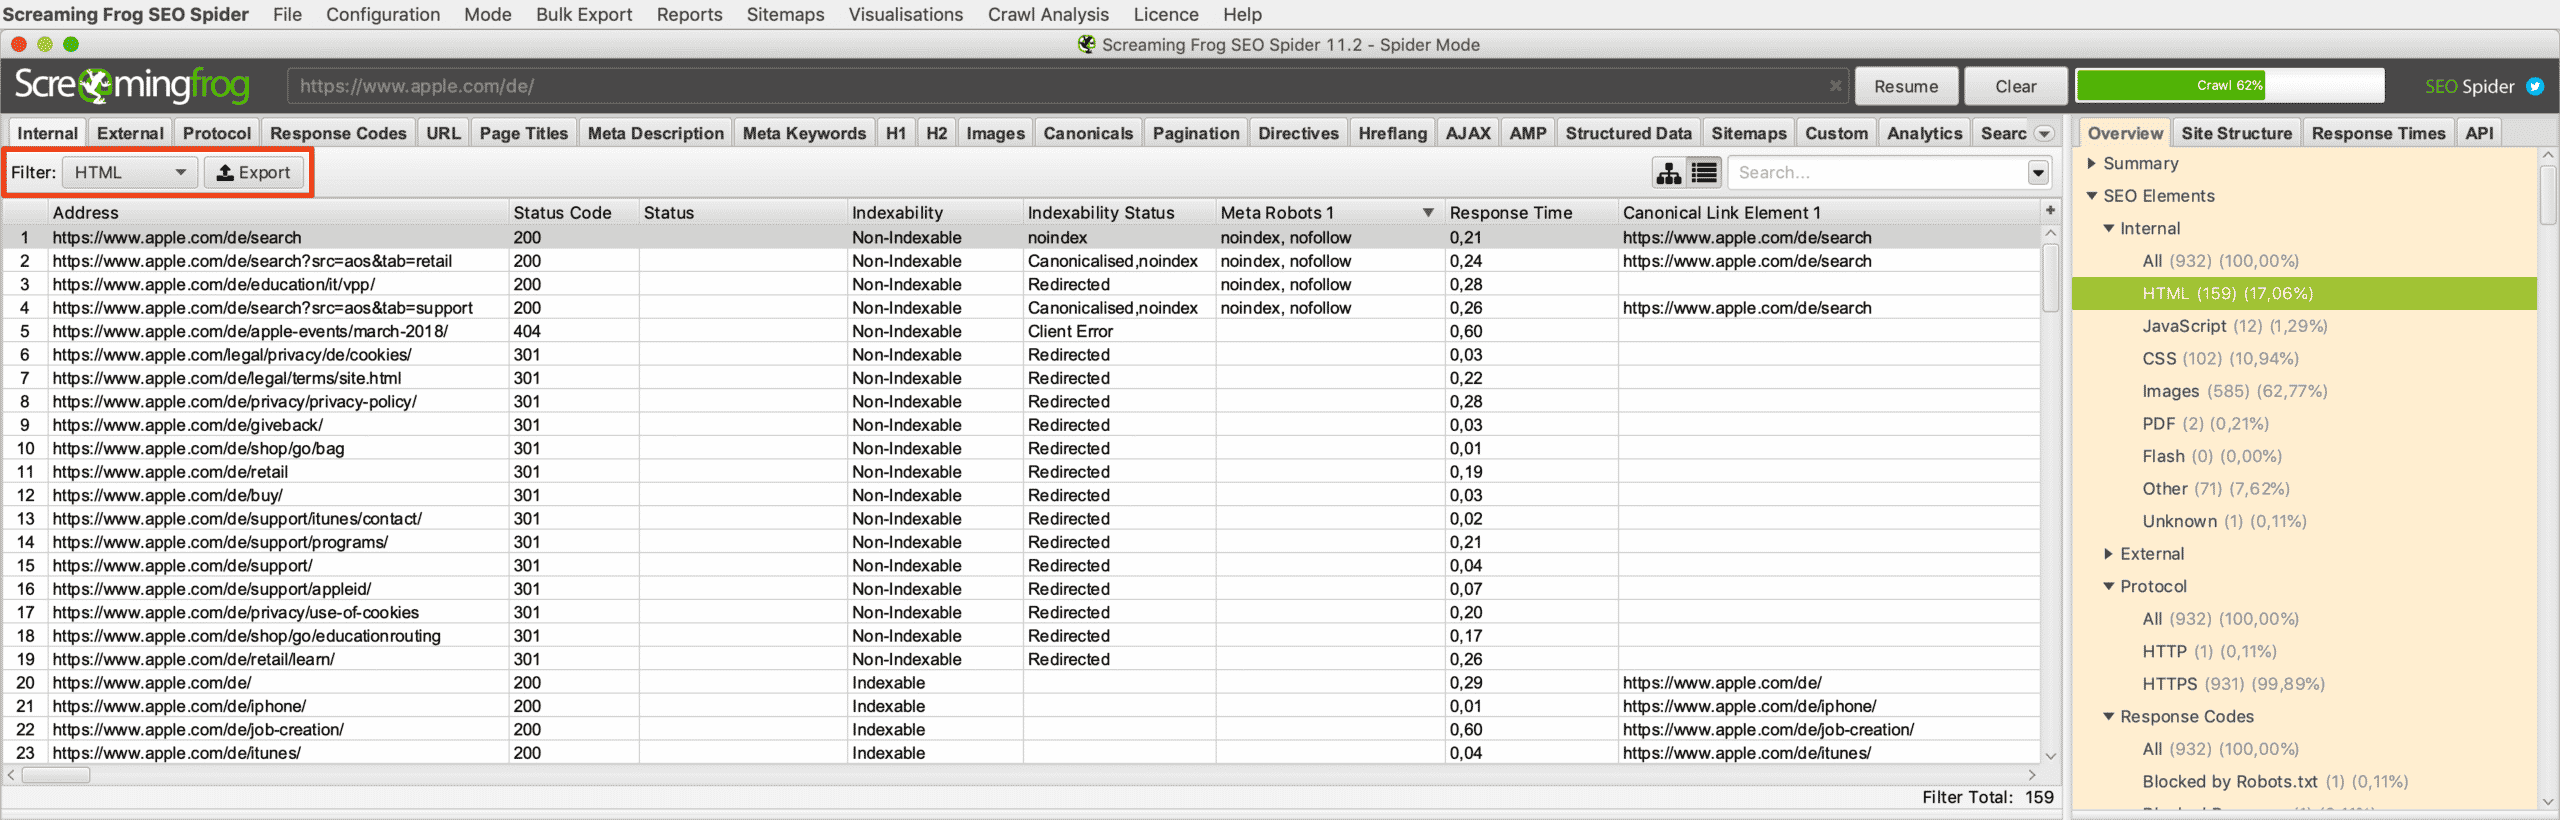Select CSS (102) in the tree
This screenshot has height=820, width=2560.
(x=2220, y=358)
